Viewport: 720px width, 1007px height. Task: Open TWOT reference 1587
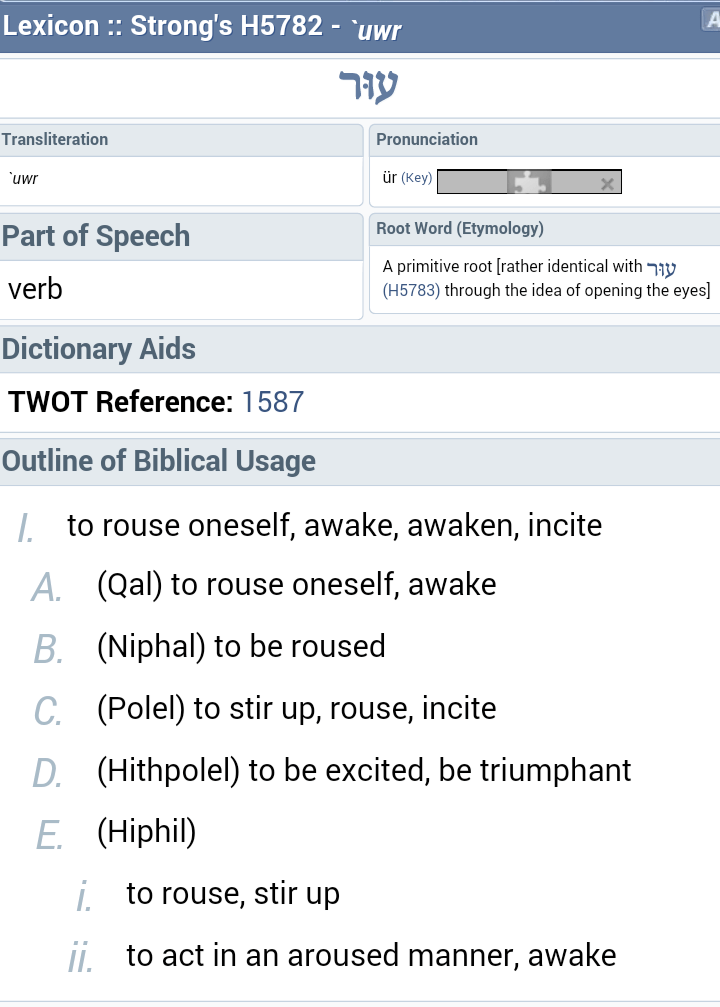coord(273,402)
